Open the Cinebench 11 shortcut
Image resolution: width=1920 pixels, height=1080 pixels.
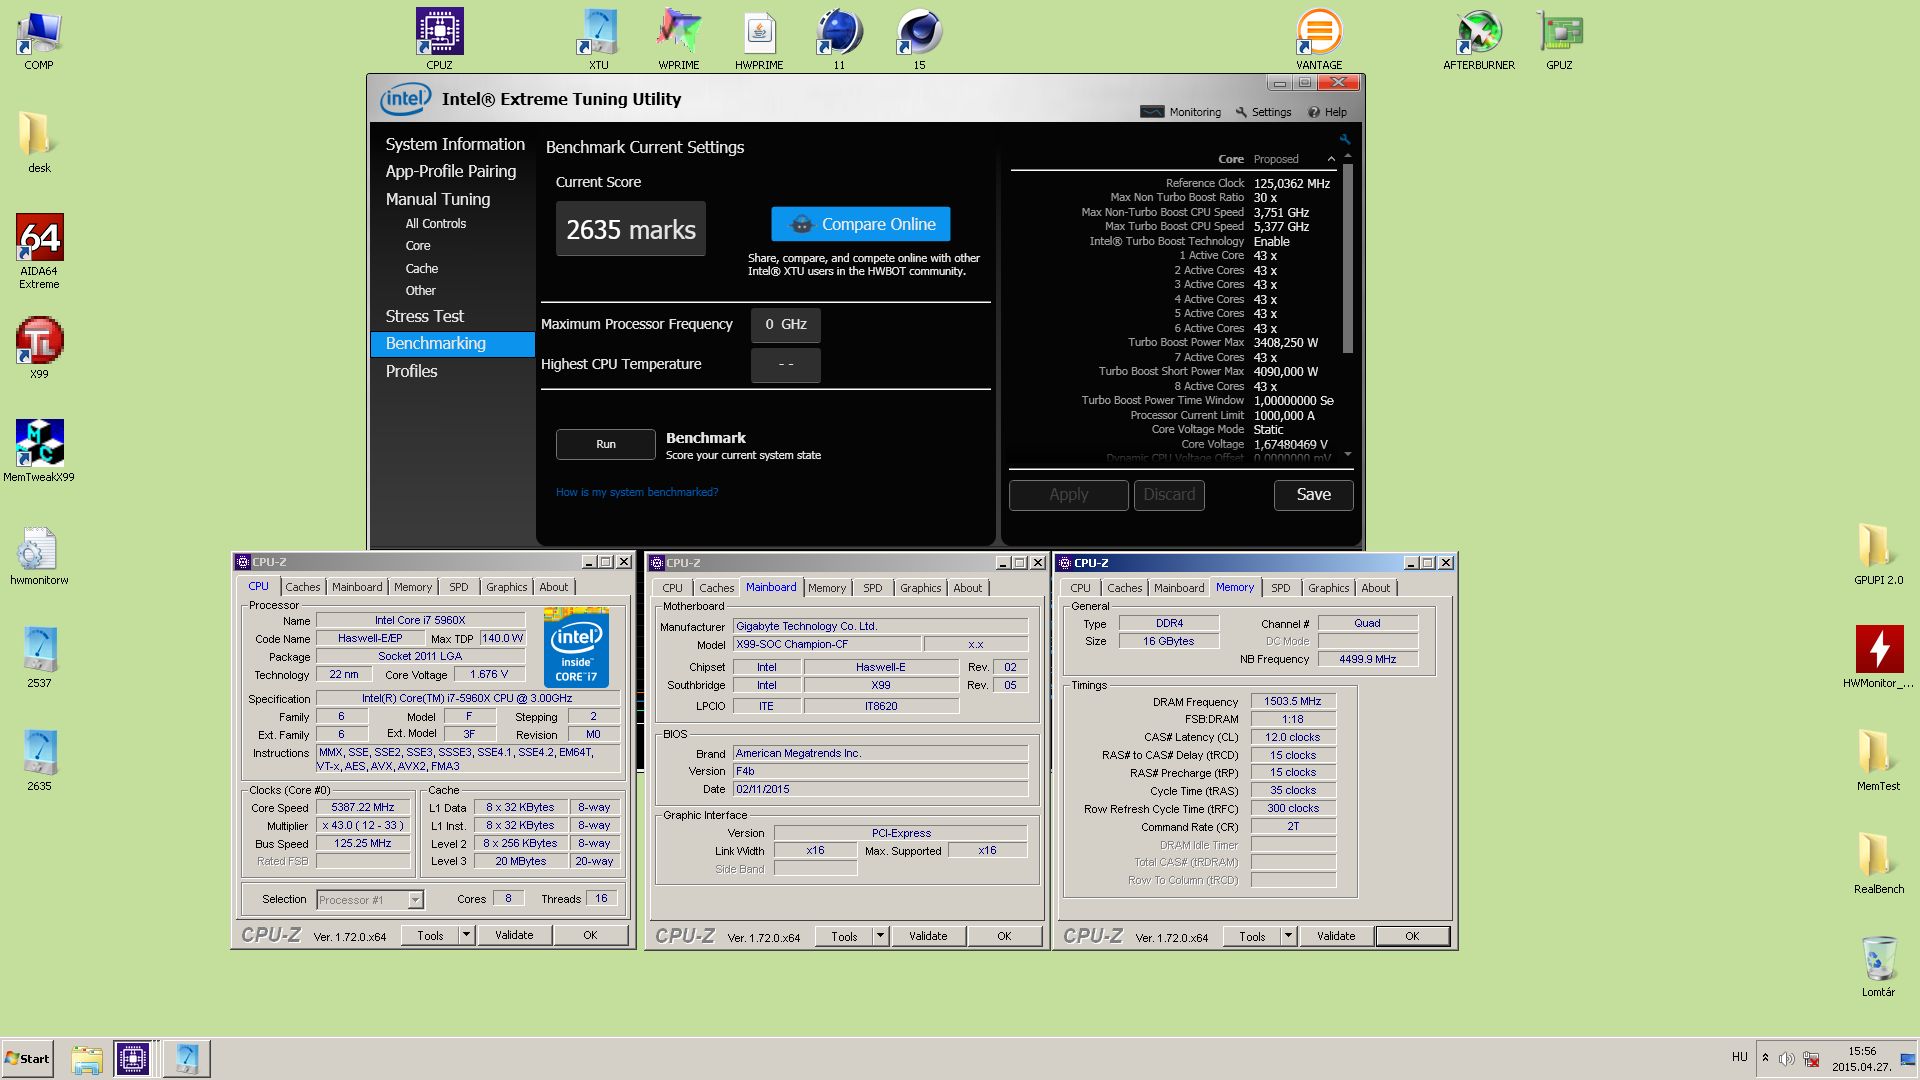click(x=839, y=39)
